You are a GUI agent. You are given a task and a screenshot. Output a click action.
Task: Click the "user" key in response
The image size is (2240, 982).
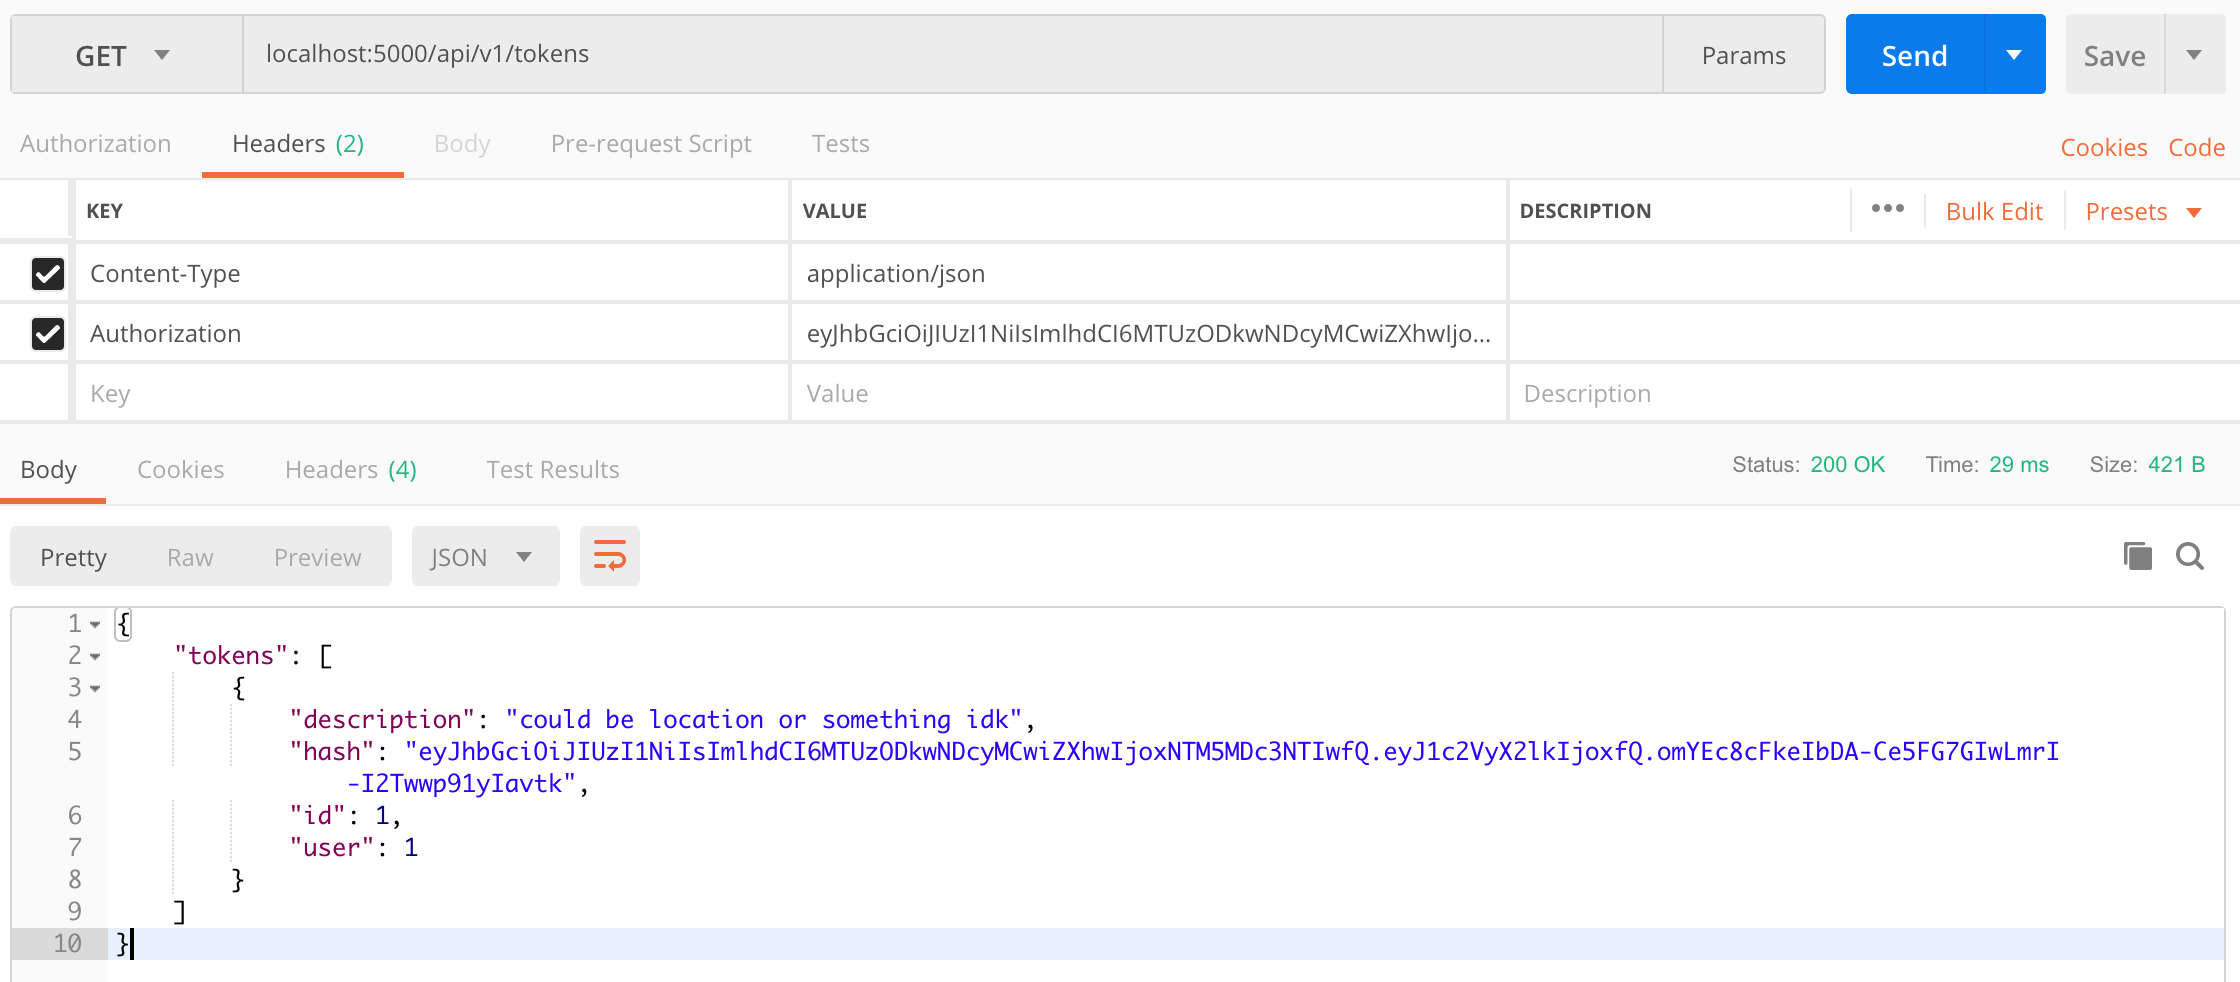pyautogui.click(x=332, y=847)
